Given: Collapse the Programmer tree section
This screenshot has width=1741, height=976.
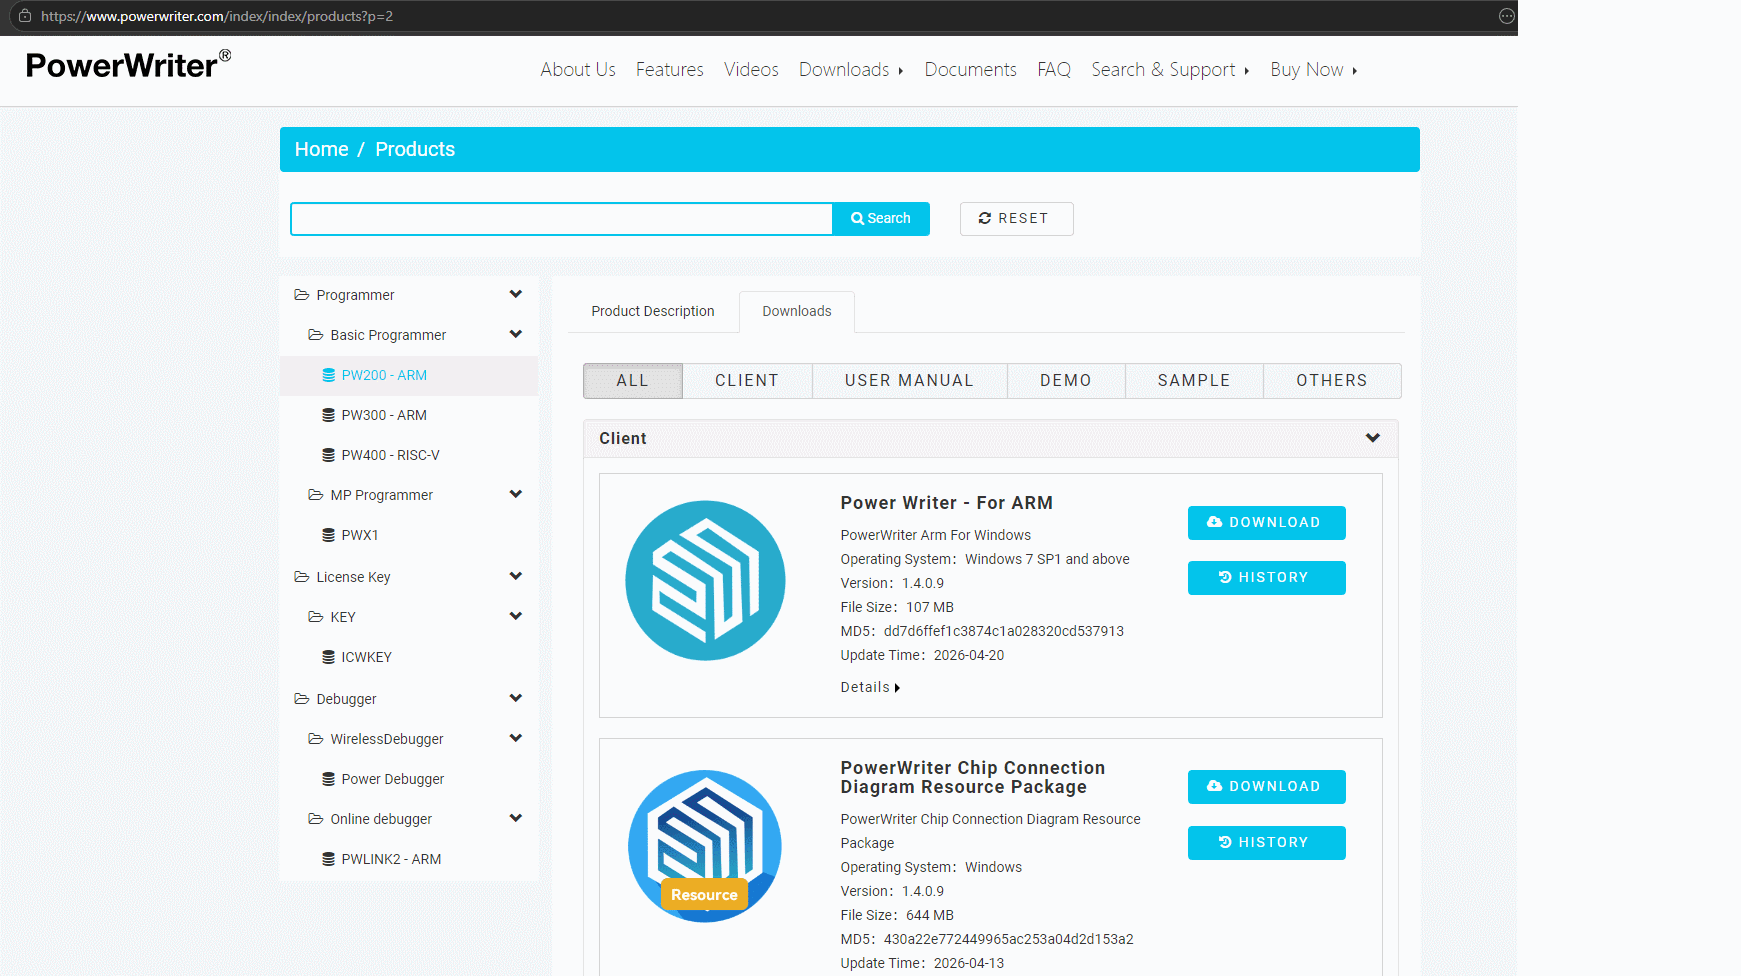Looking at the screenshot, I should (x=516, y=294).
